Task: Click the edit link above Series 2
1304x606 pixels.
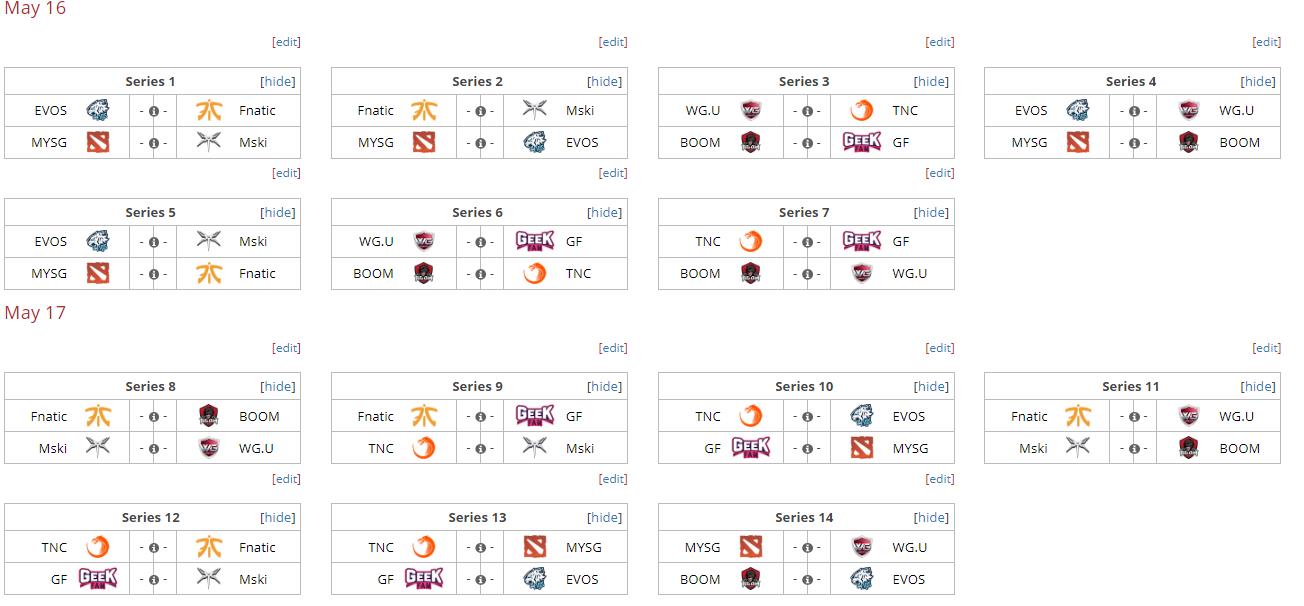Action: pos(613,42)
